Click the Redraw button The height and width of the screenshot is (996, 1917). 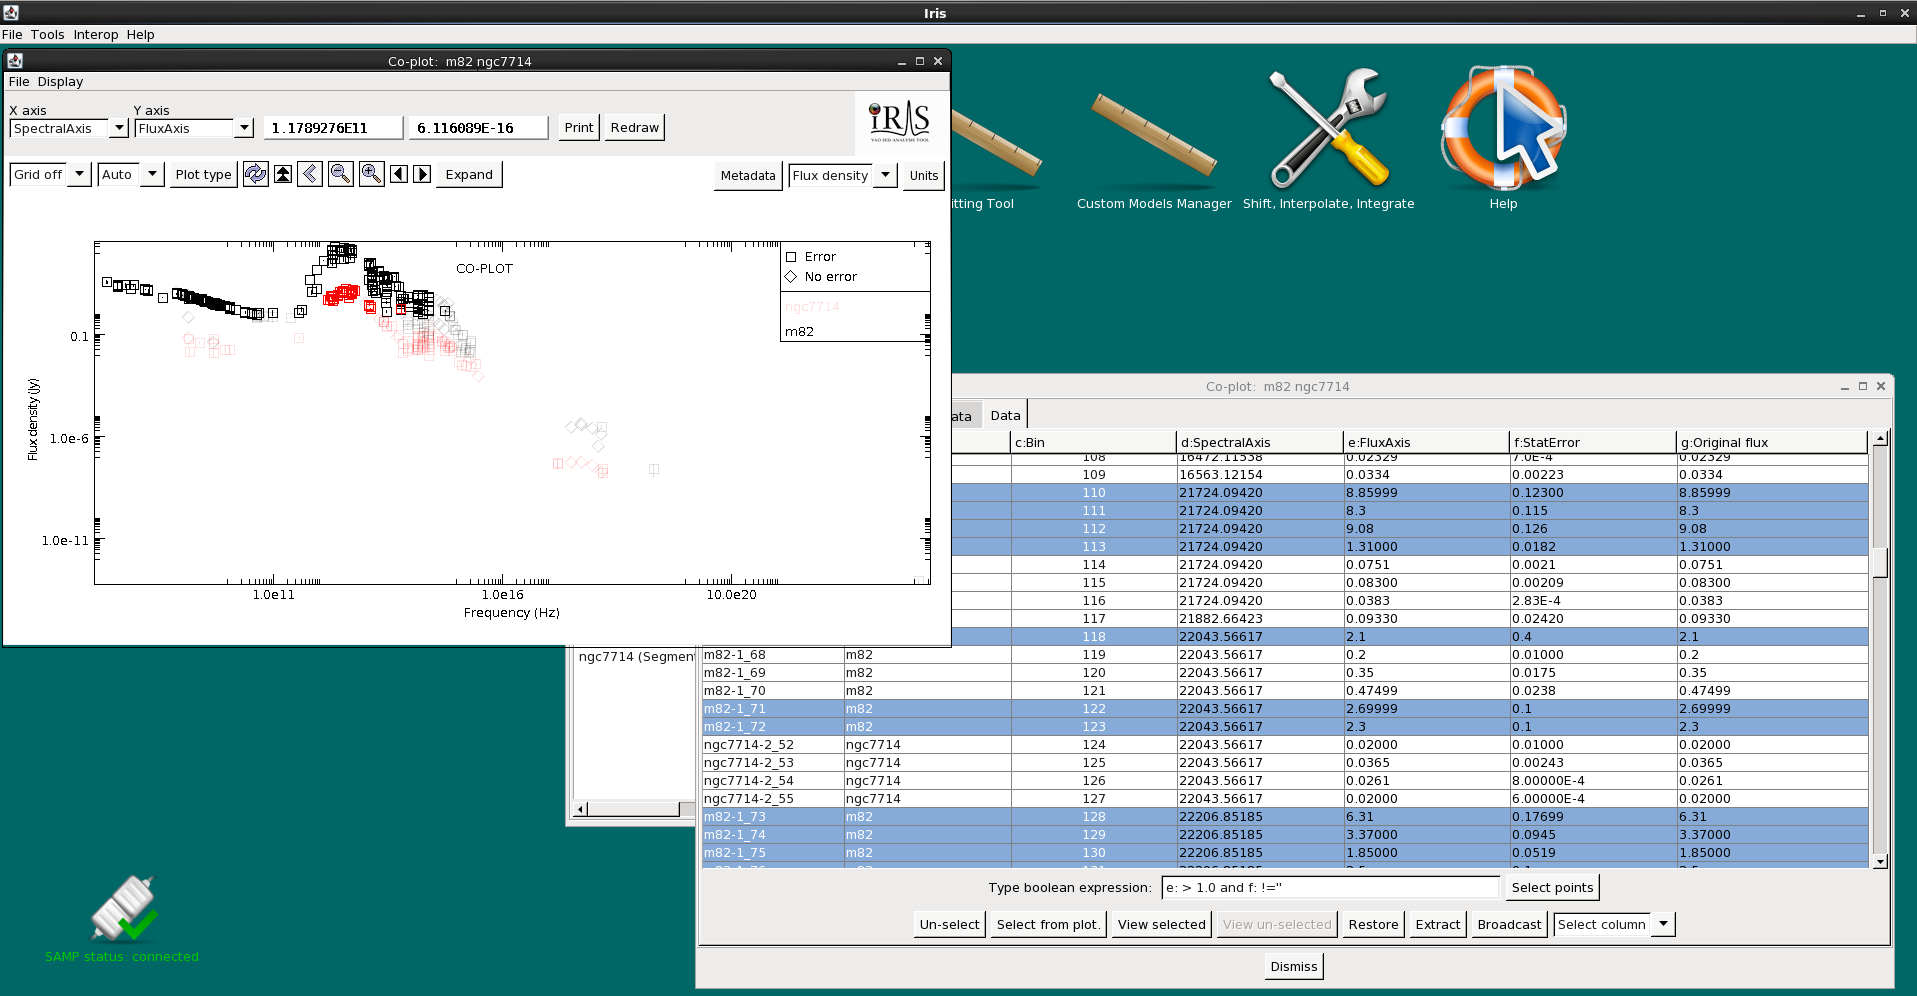635,127
